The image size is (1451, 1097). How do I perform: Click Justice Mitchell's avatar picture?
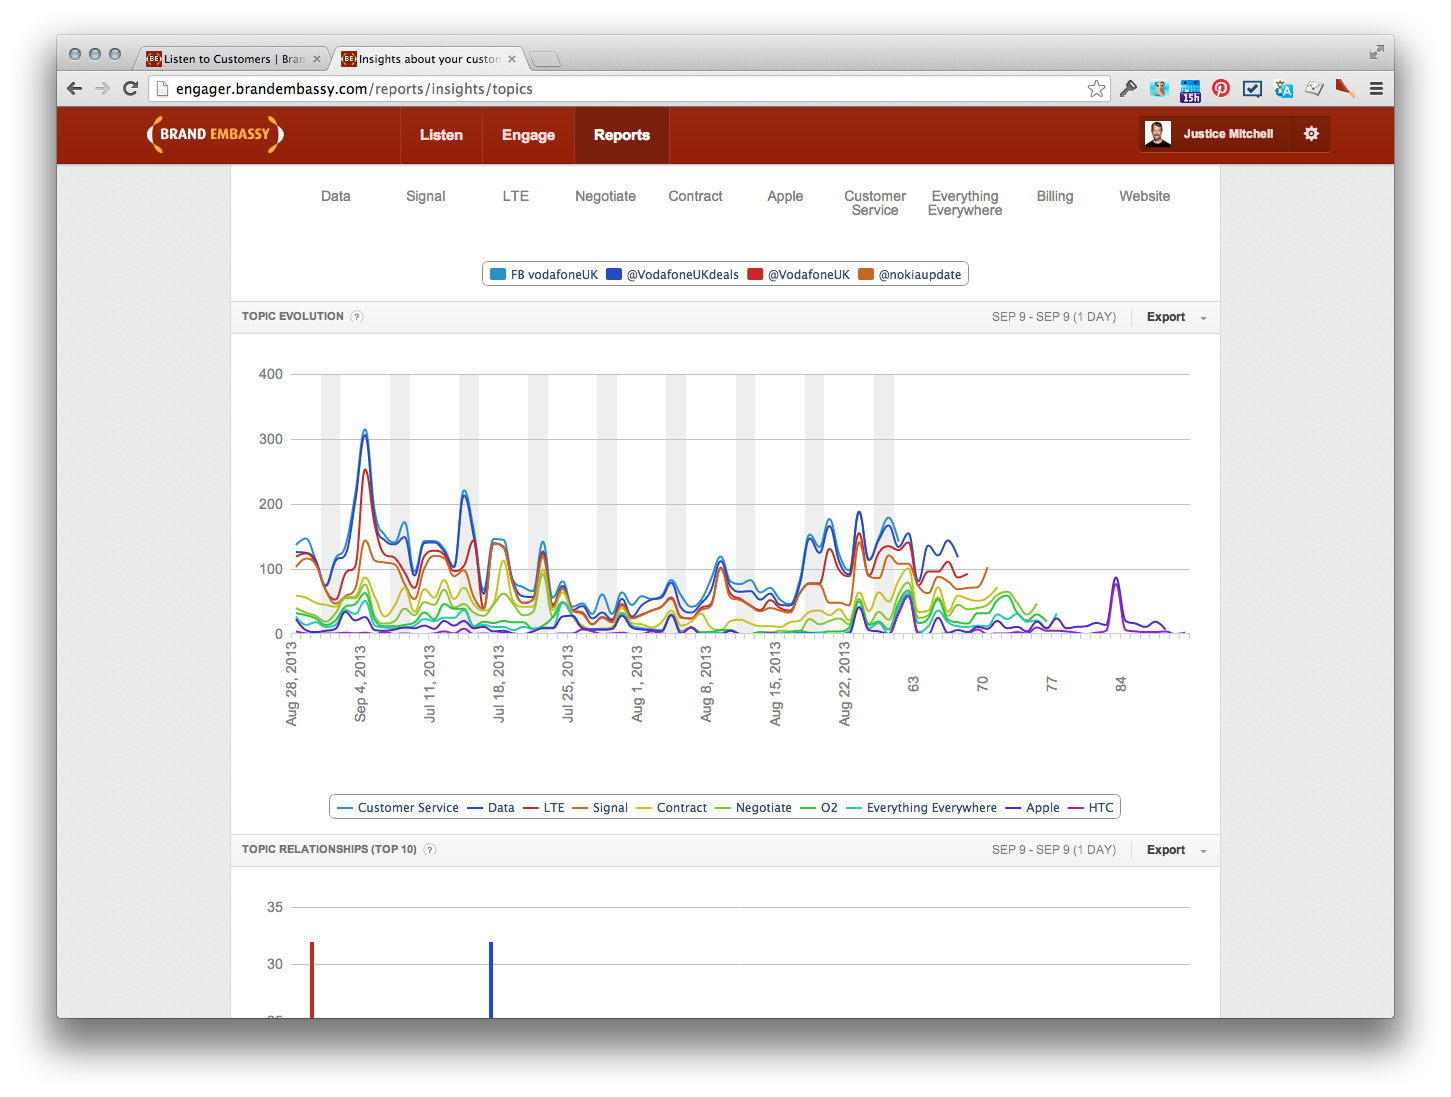pos(1158,134)
